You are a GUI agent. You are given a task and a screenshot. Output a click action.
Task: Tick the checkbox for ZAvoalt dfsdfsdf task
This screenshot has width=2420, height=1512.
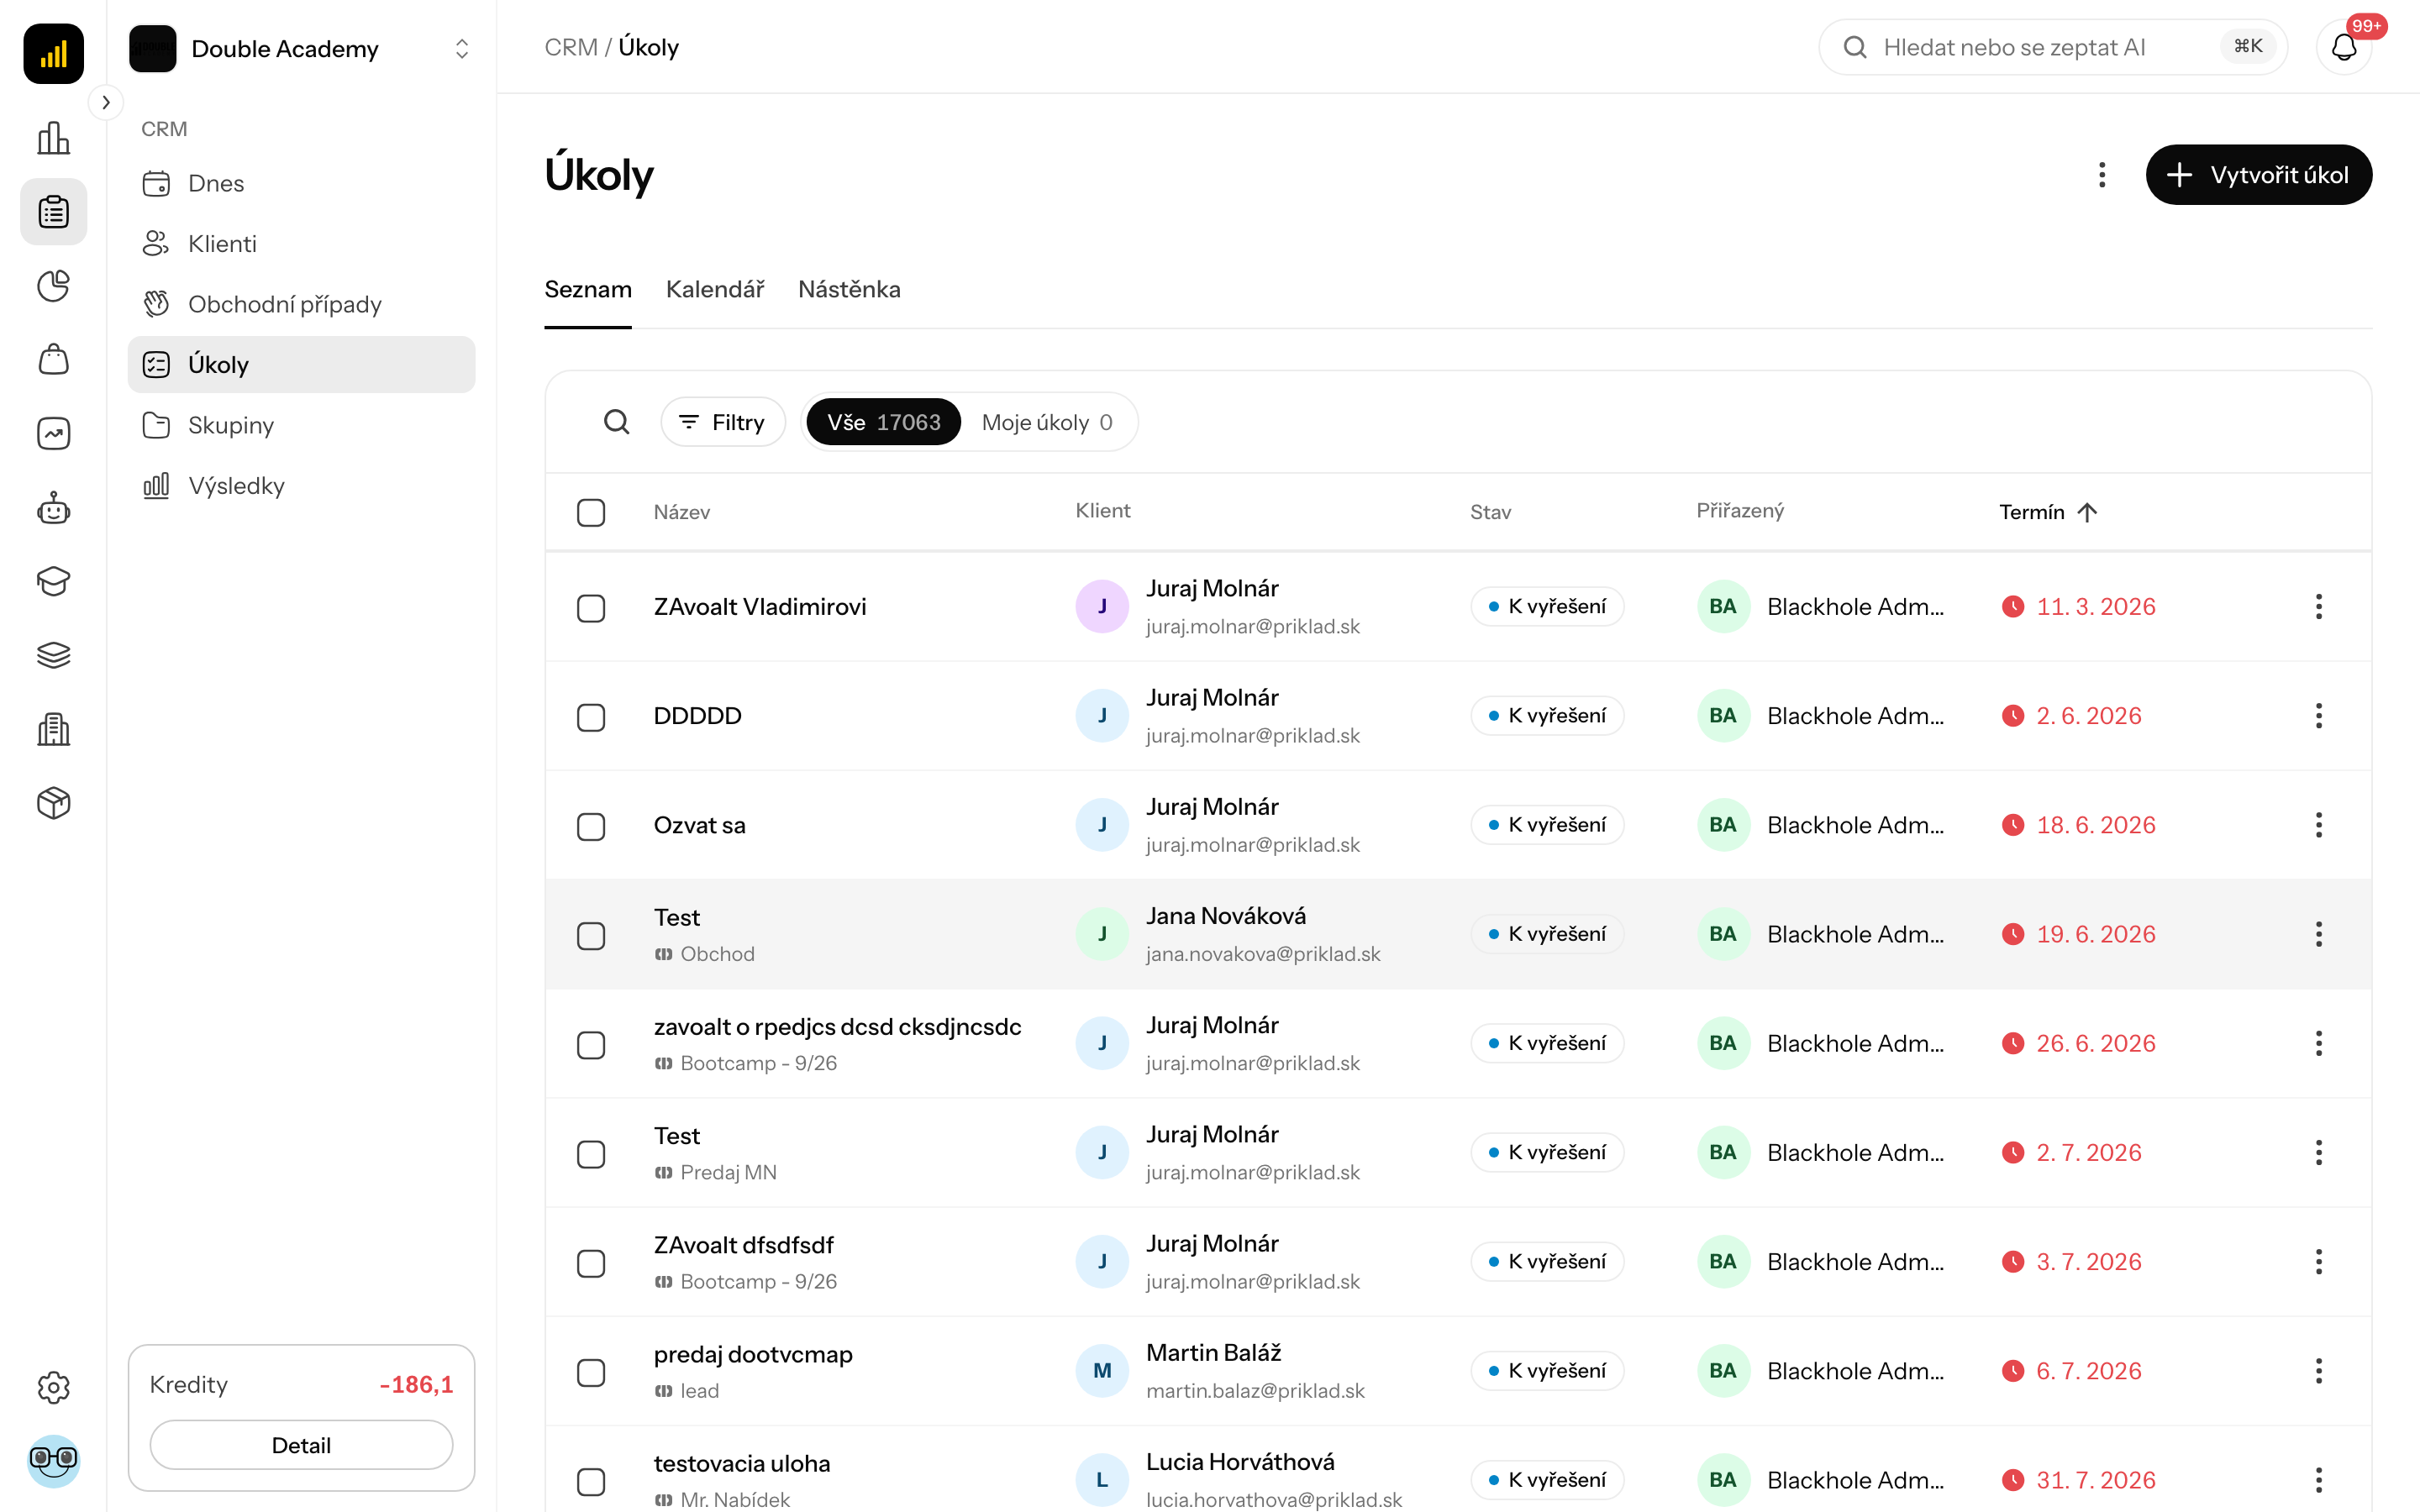pyautogui.click(x=591, y=1263)
